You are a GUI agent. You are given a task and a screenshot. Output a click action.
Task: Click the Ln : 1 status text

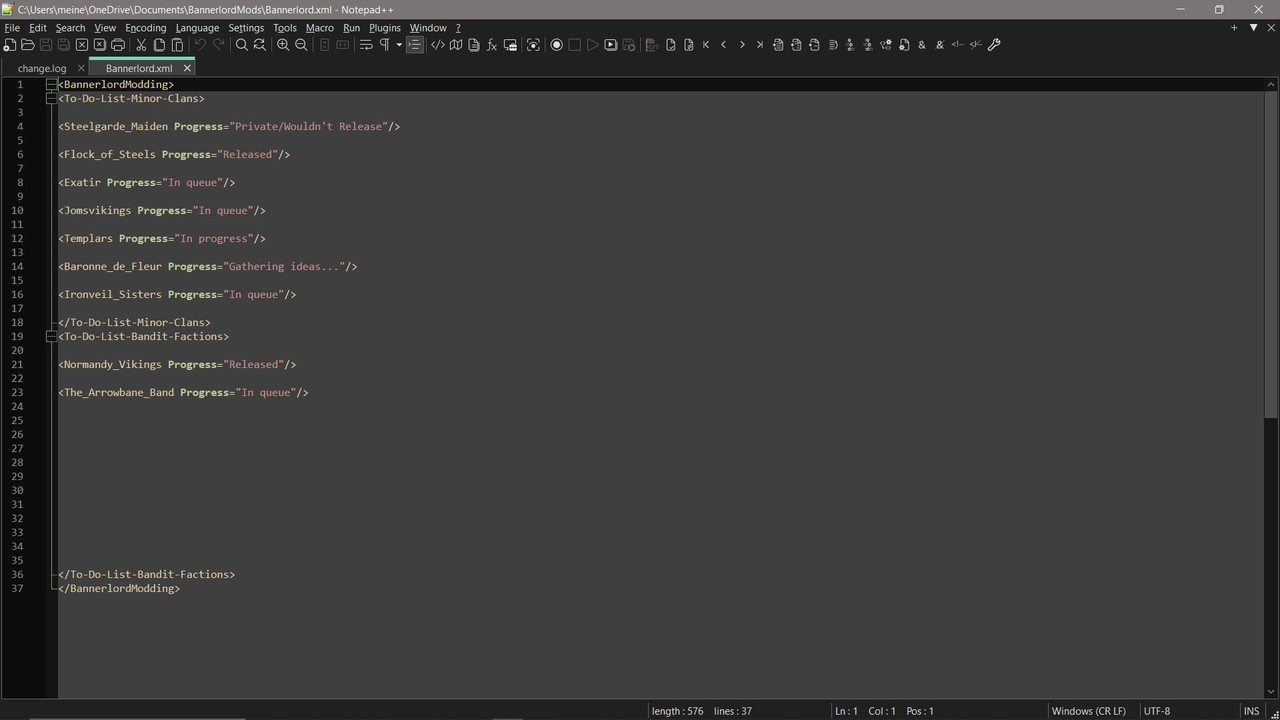tap(846, 711)
